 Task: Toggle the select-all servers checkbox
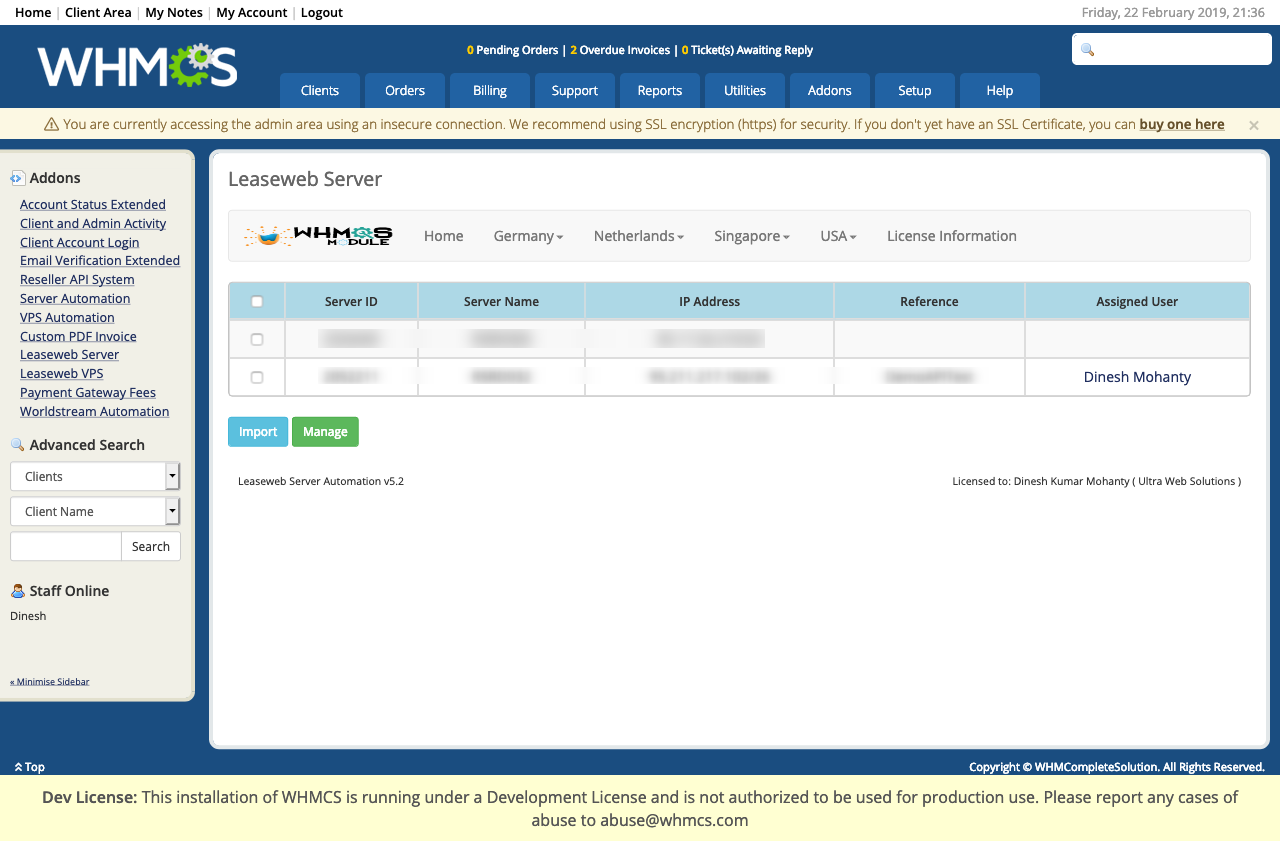pyautogui.click(x=256, y=300)
